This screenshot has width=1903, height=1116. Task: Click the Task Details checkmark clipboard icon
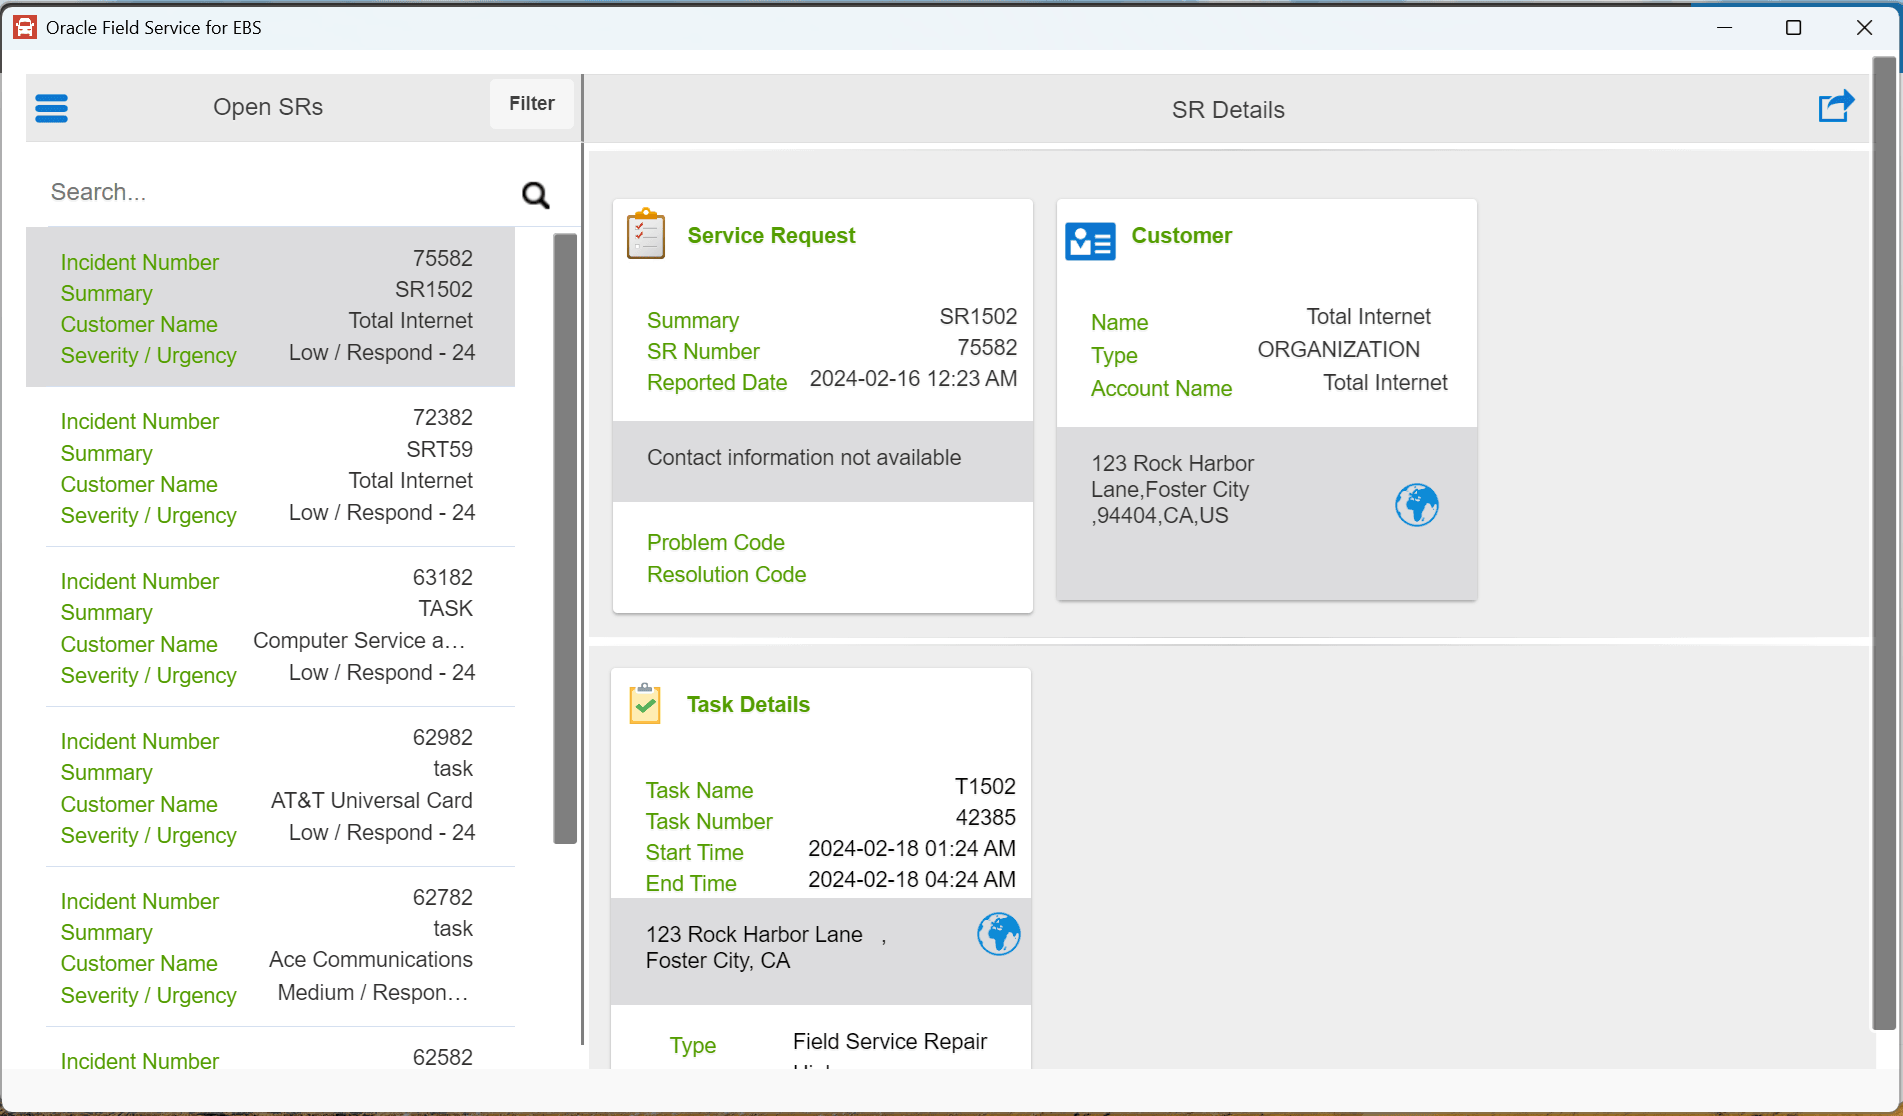(x=645, y=704)
